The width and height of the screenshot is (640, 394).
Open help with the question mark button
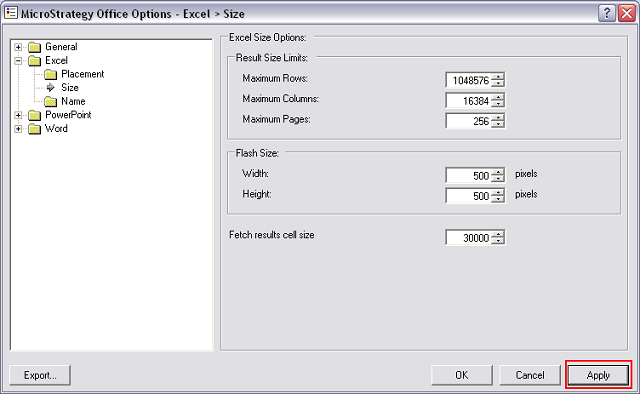pyautogui.click(x=607, y=13)
